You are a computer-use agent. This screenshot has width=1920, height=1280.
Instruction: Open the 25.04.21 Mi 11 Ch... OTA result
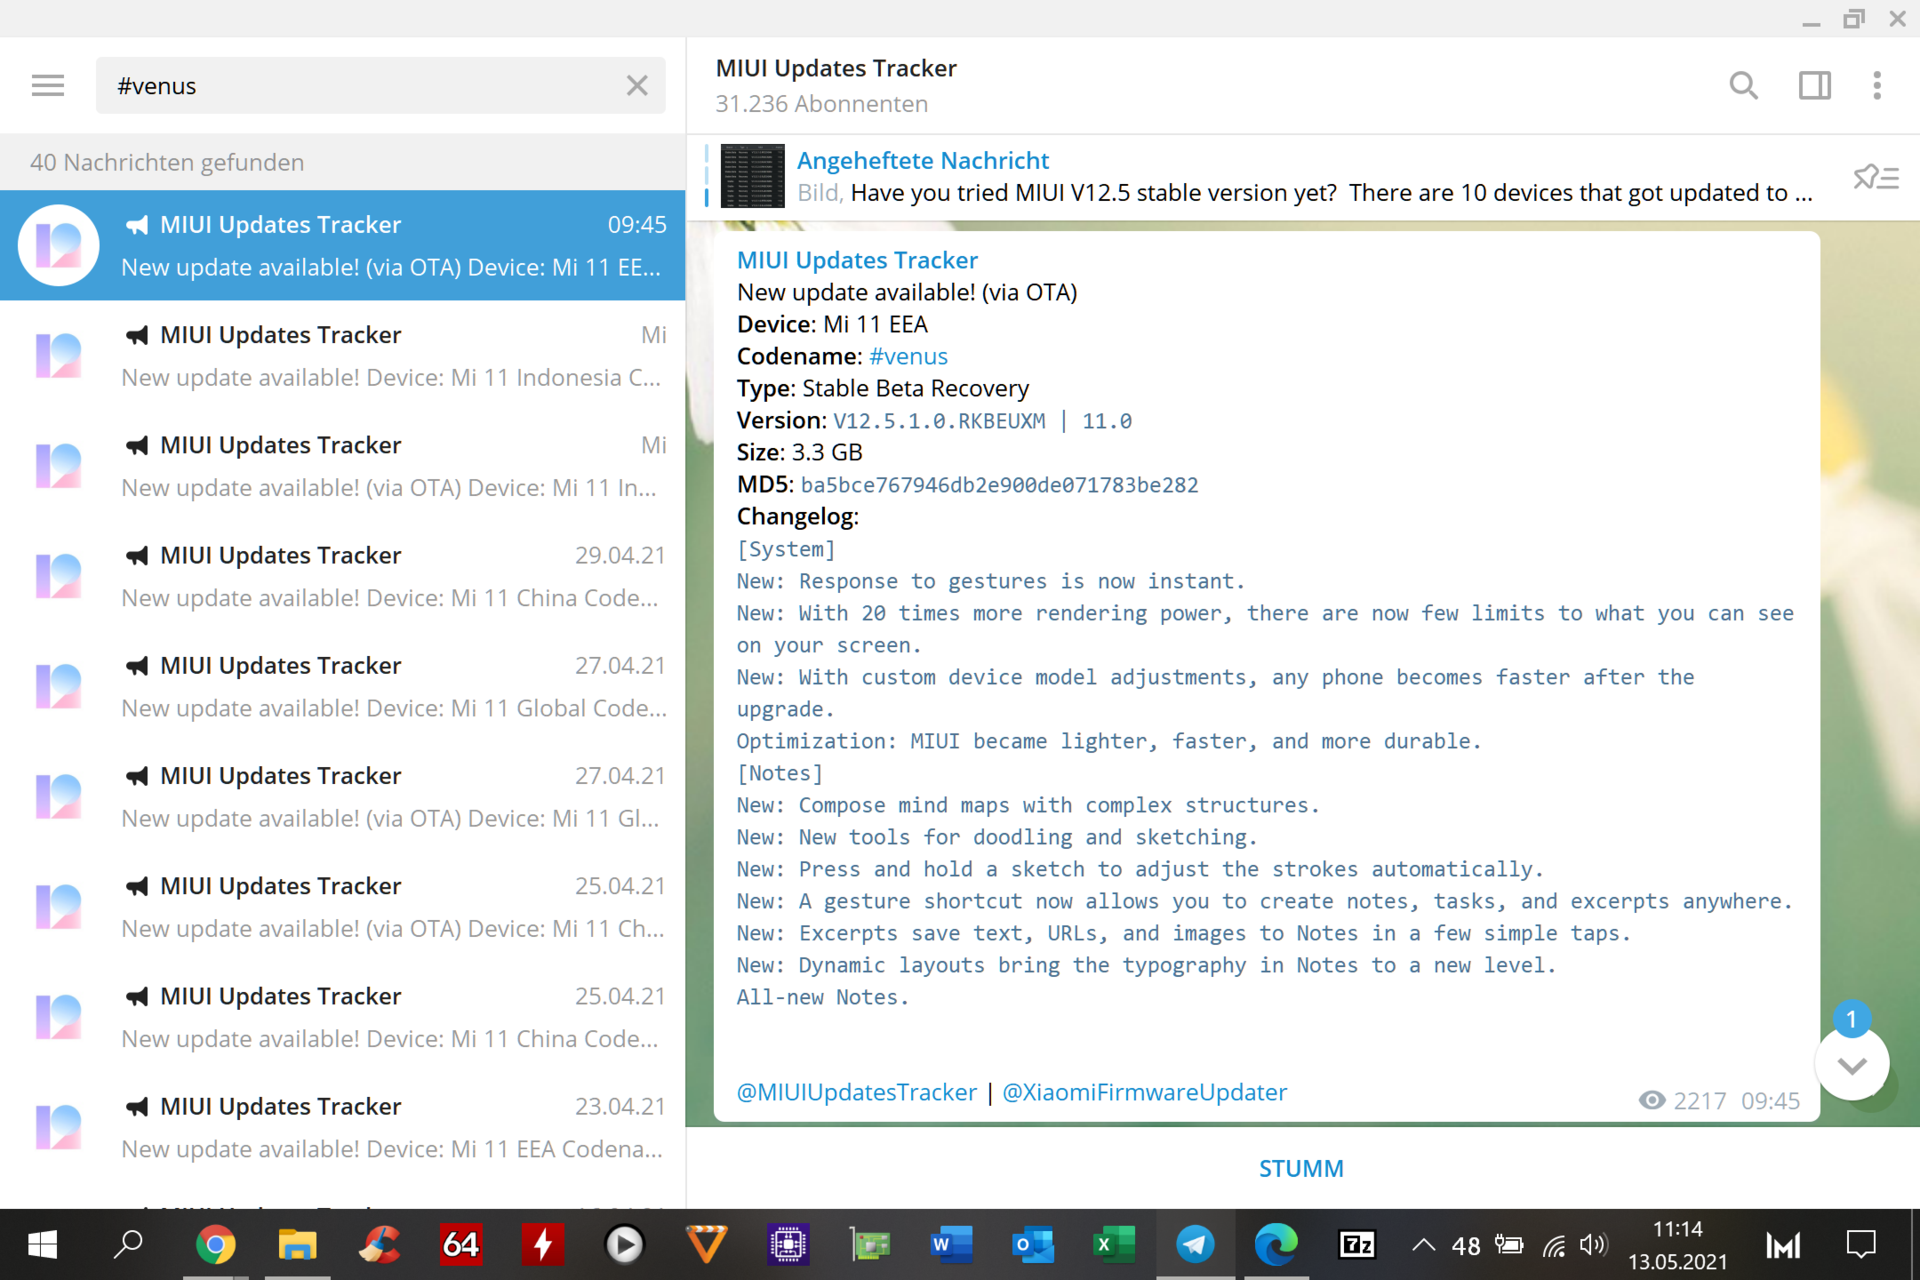coord(342,908)
